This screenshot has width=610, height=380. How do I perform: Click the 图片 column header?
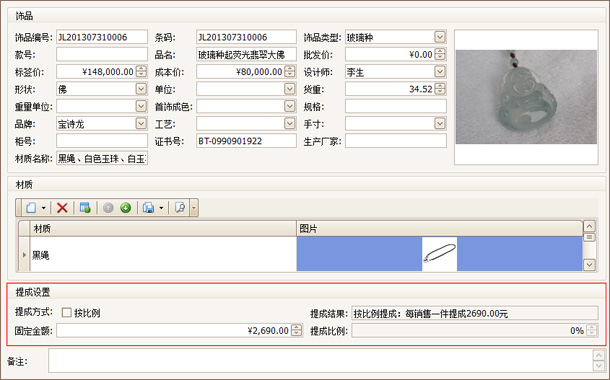[x=440, y=229]
